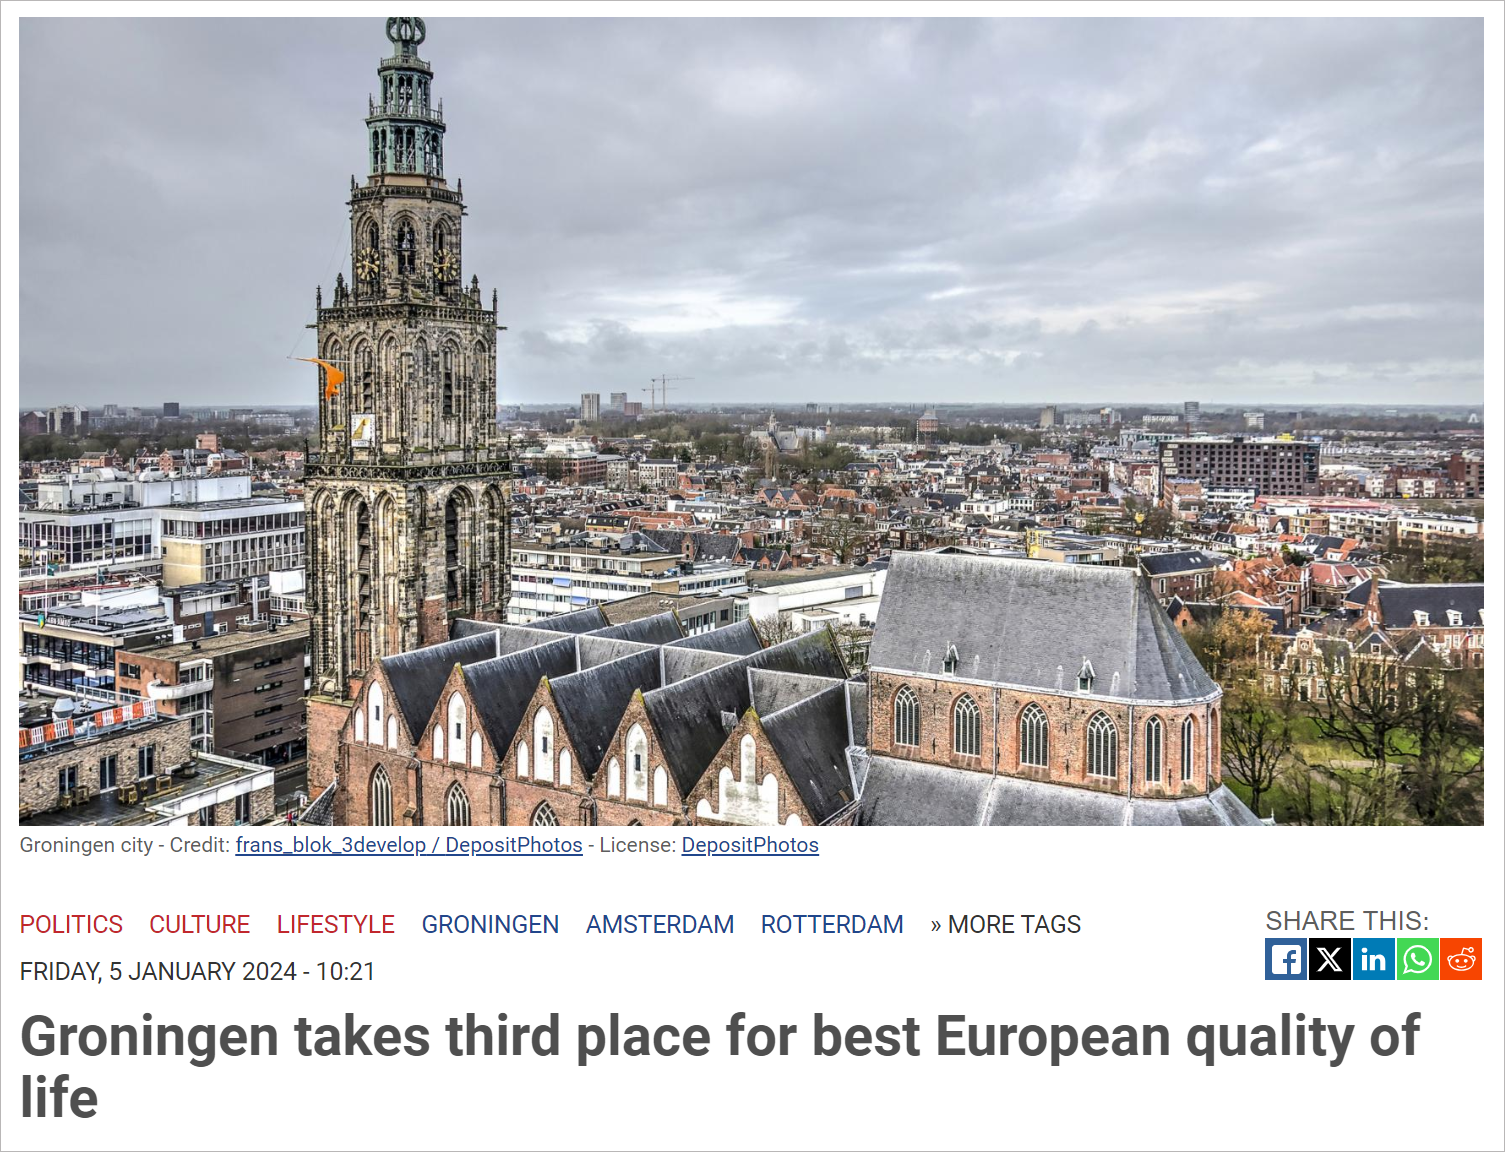This screenshot has height=1152, width=1505.
Task: Open the Groningen tag
Action: (490, 925)
